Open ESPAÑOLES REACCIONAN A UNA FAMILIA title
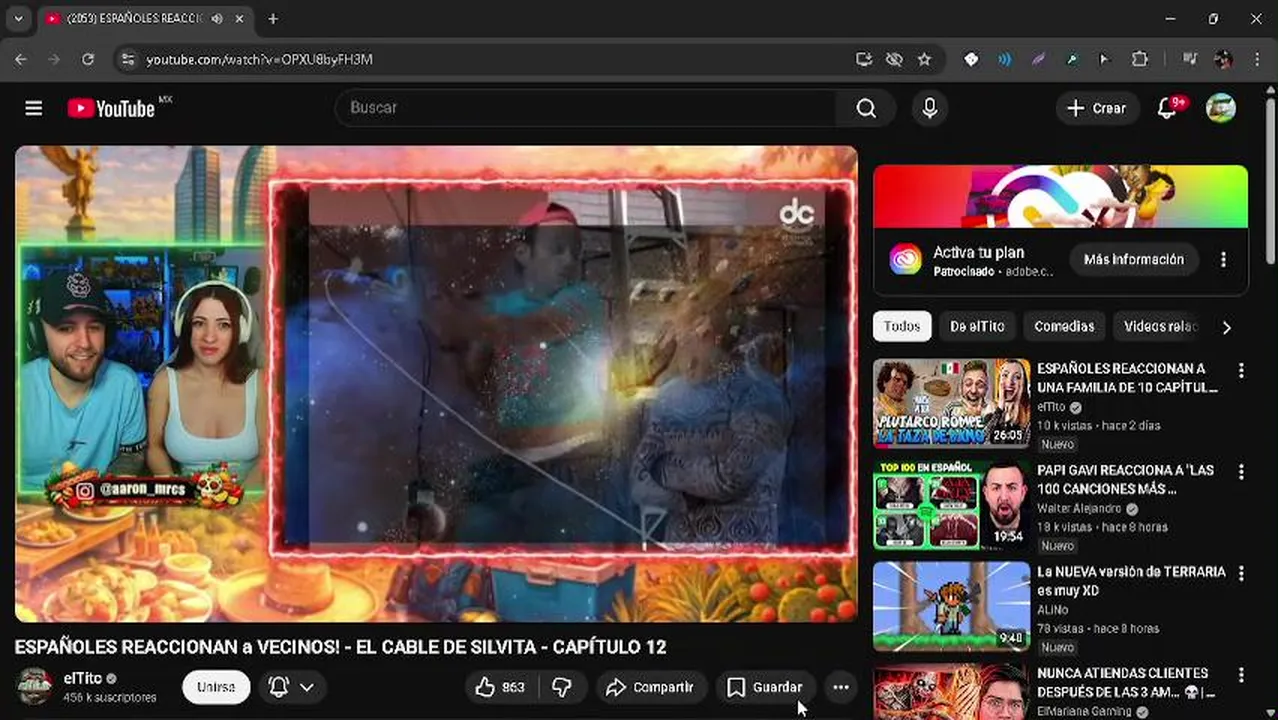Screen dimensions: 1278x720 tap(1127, 378)
